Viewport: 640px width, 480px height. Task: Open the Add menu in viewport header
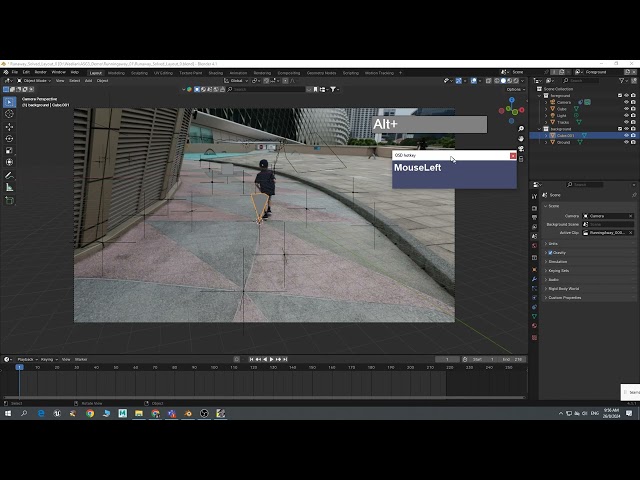[x=88, y=81]
